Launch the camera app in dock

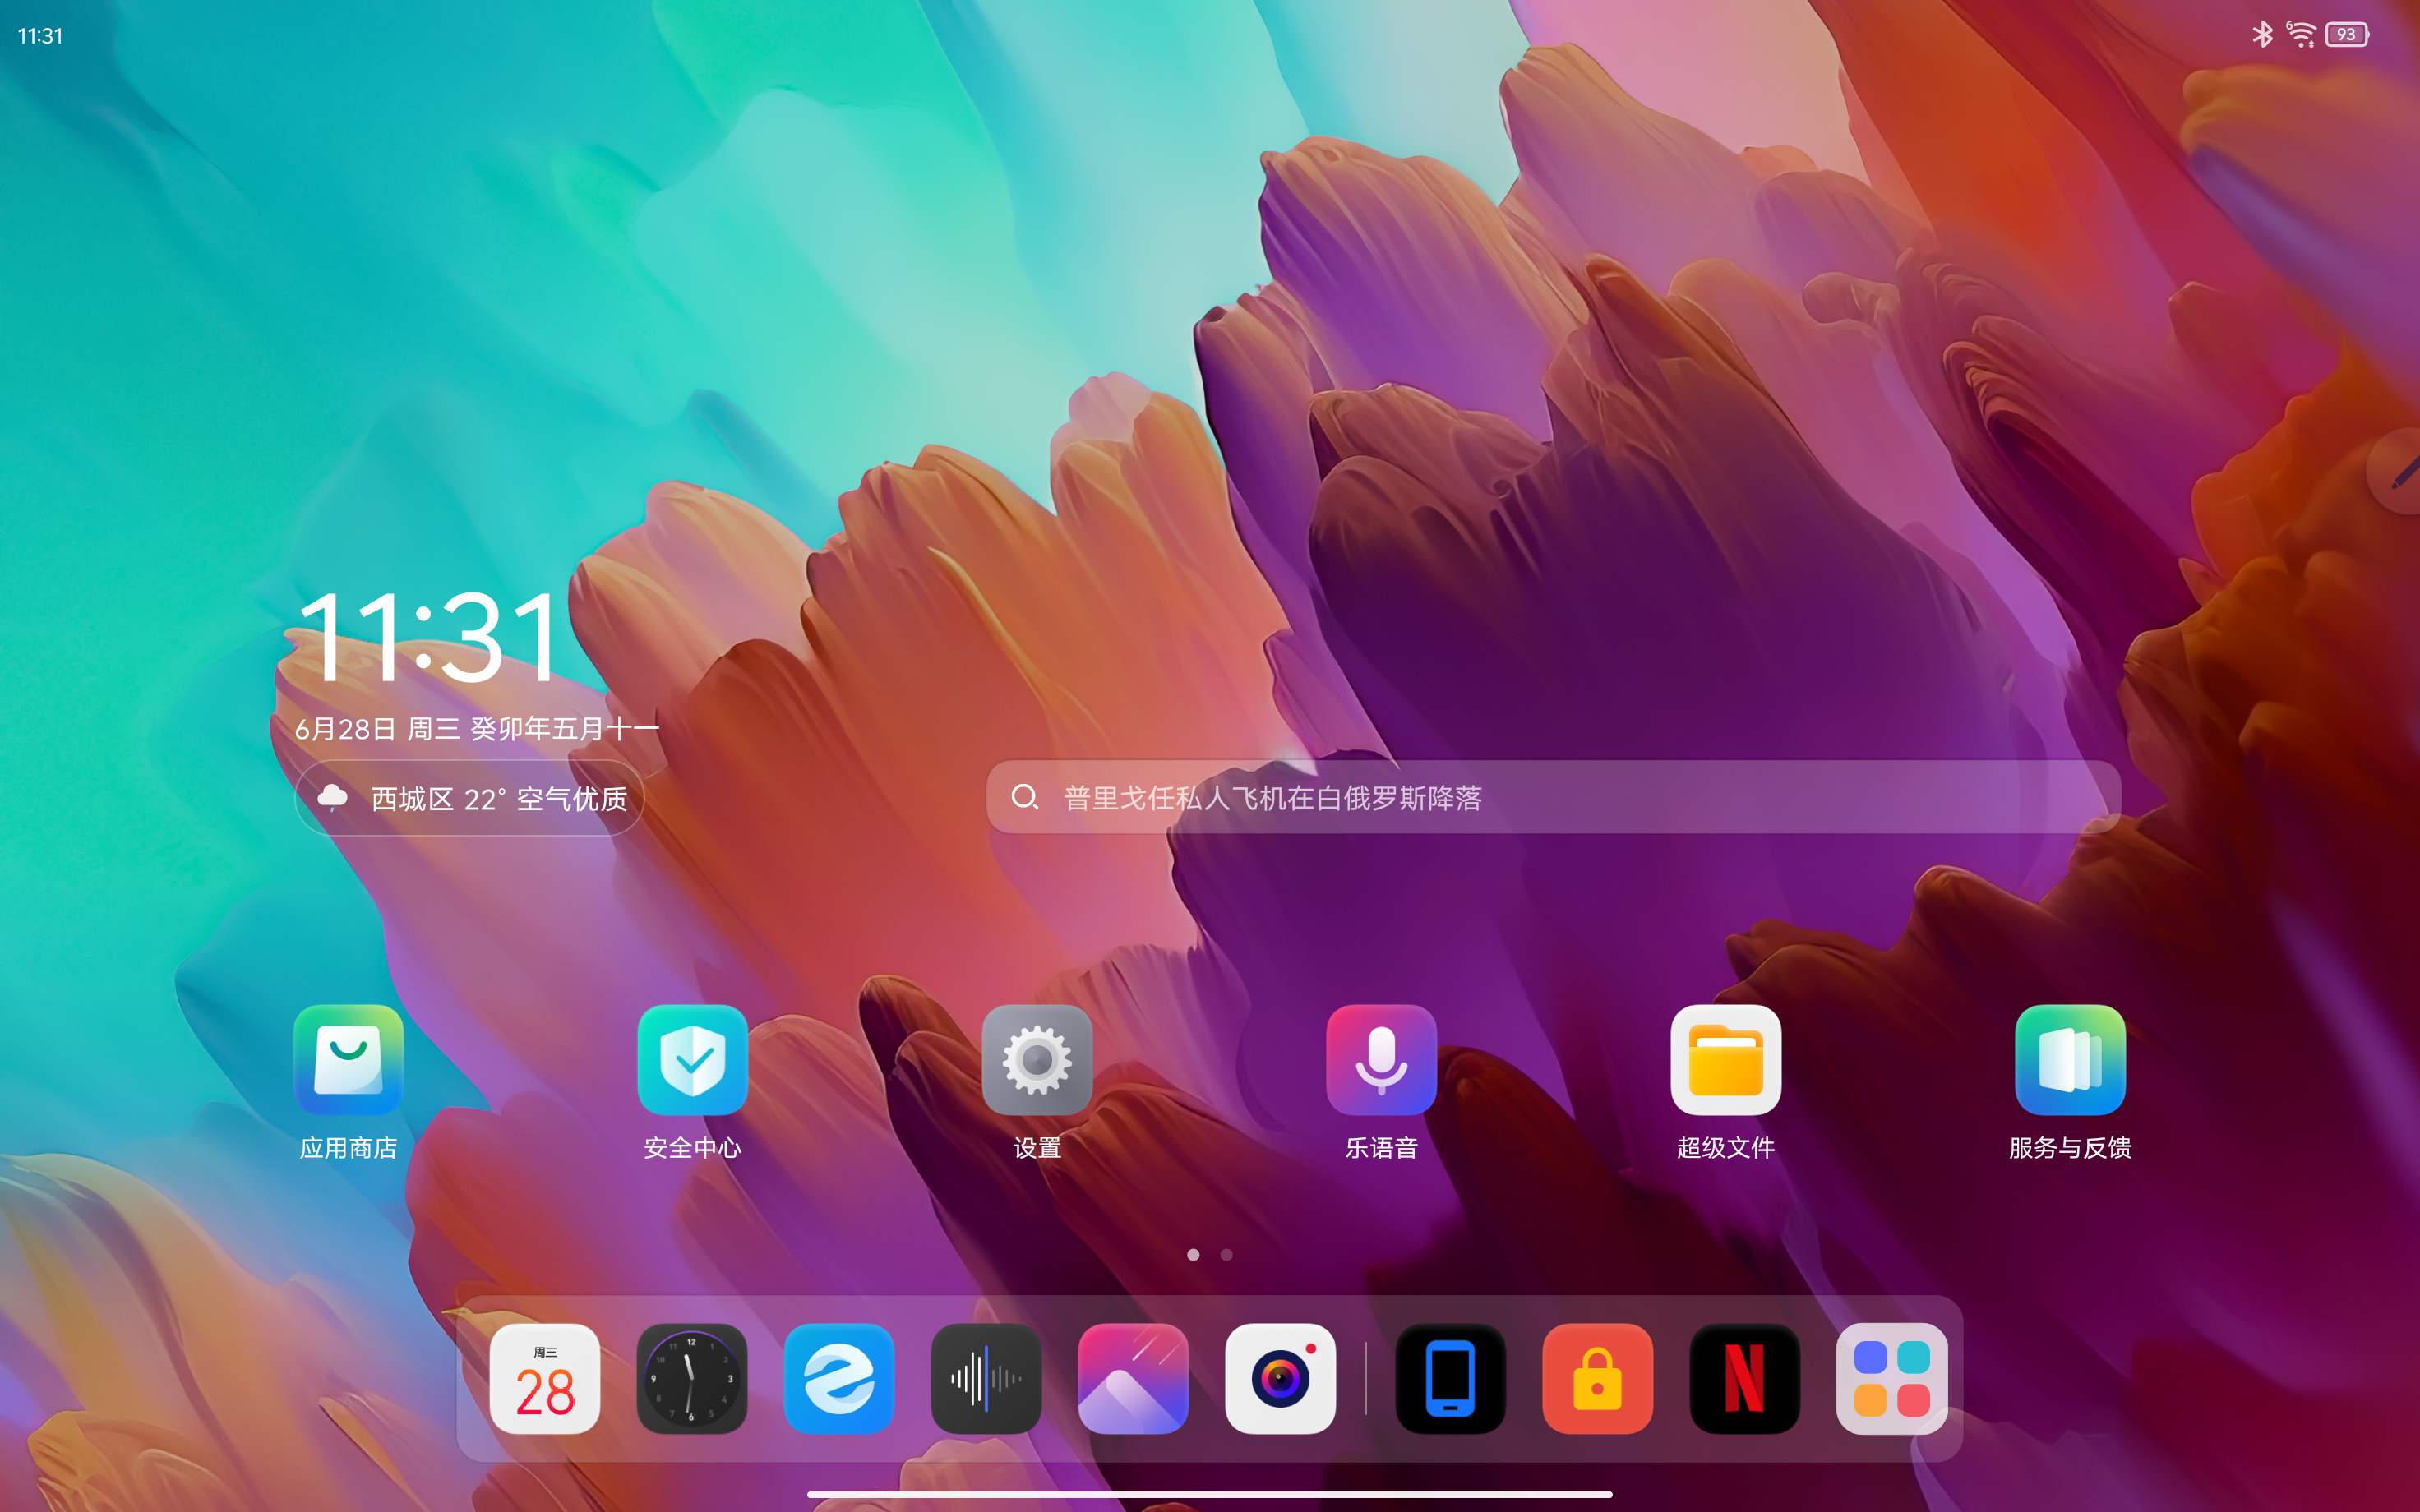coord(1280,1379)
